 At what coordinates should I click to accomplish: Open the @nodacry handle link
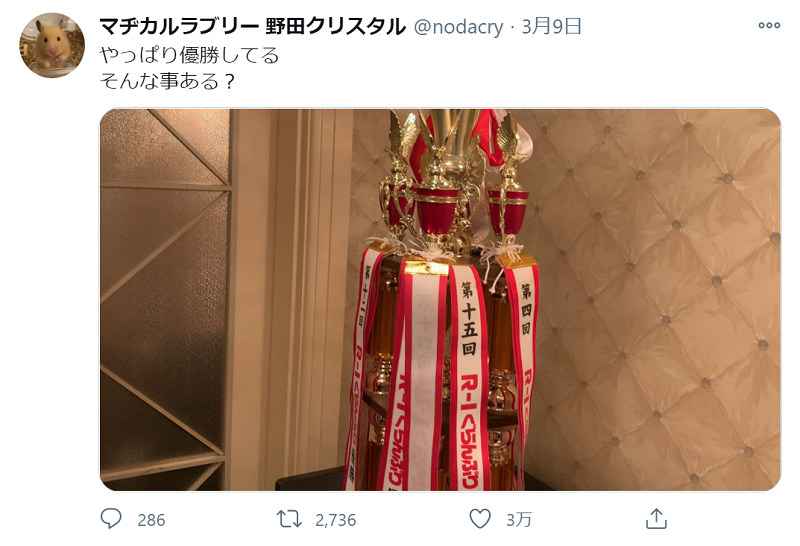point(458,27)
